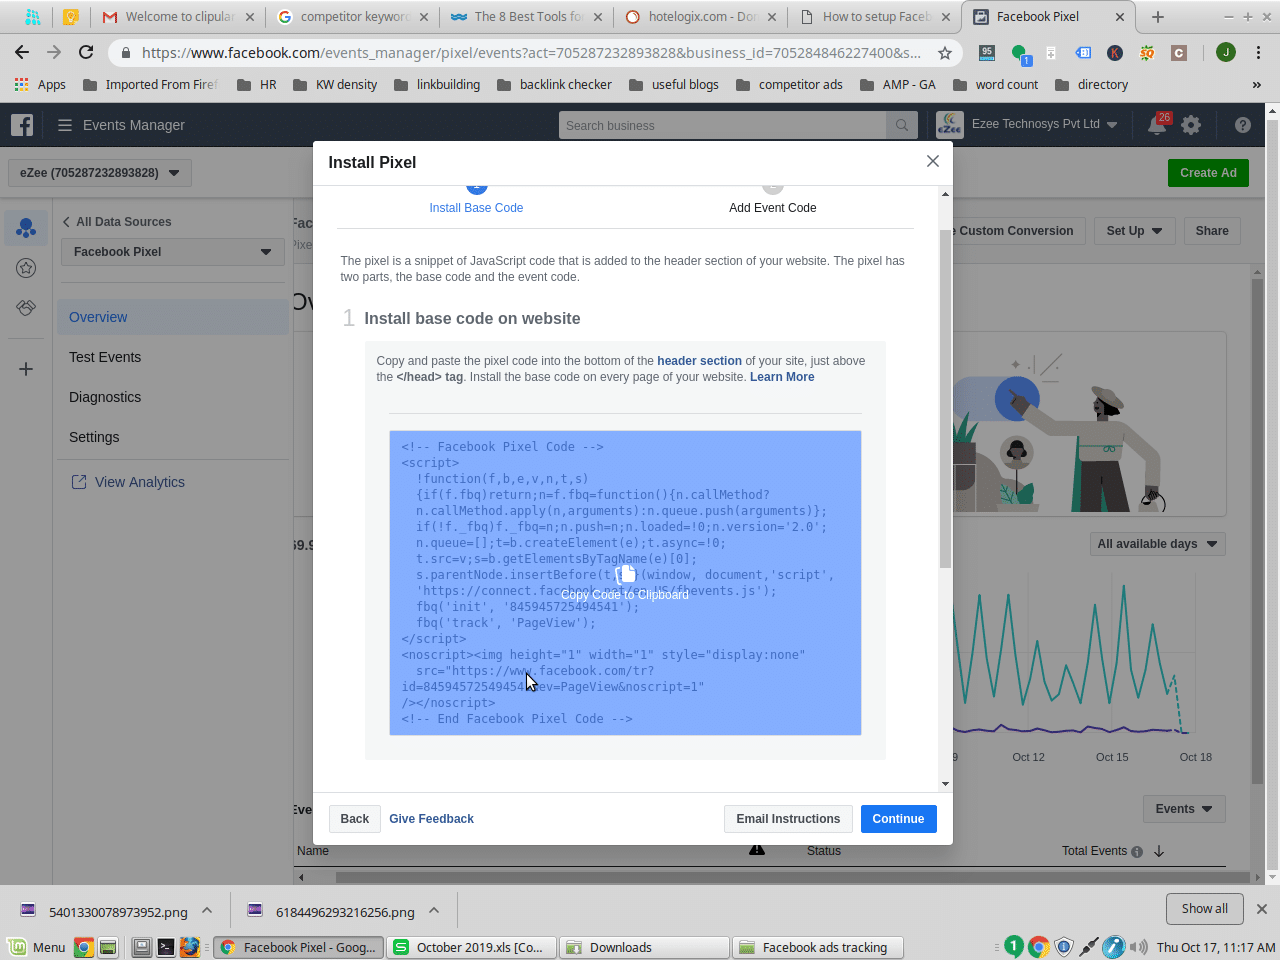Expand the Ezee Technosys Pvt Ltd business dropdown
1280x960 pixels.
(x=1045, y=124)
